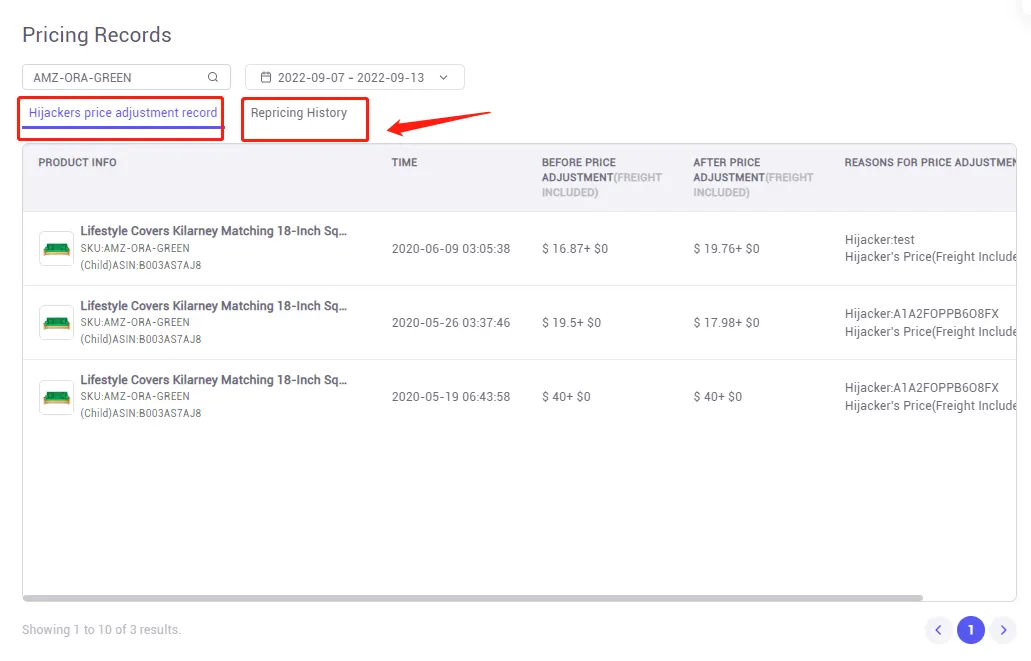The image size is (1031, 661).
Task: Click the AMZ-ORA-GREEN search input field
Action: pyautogui.click(x=110, y=76)
